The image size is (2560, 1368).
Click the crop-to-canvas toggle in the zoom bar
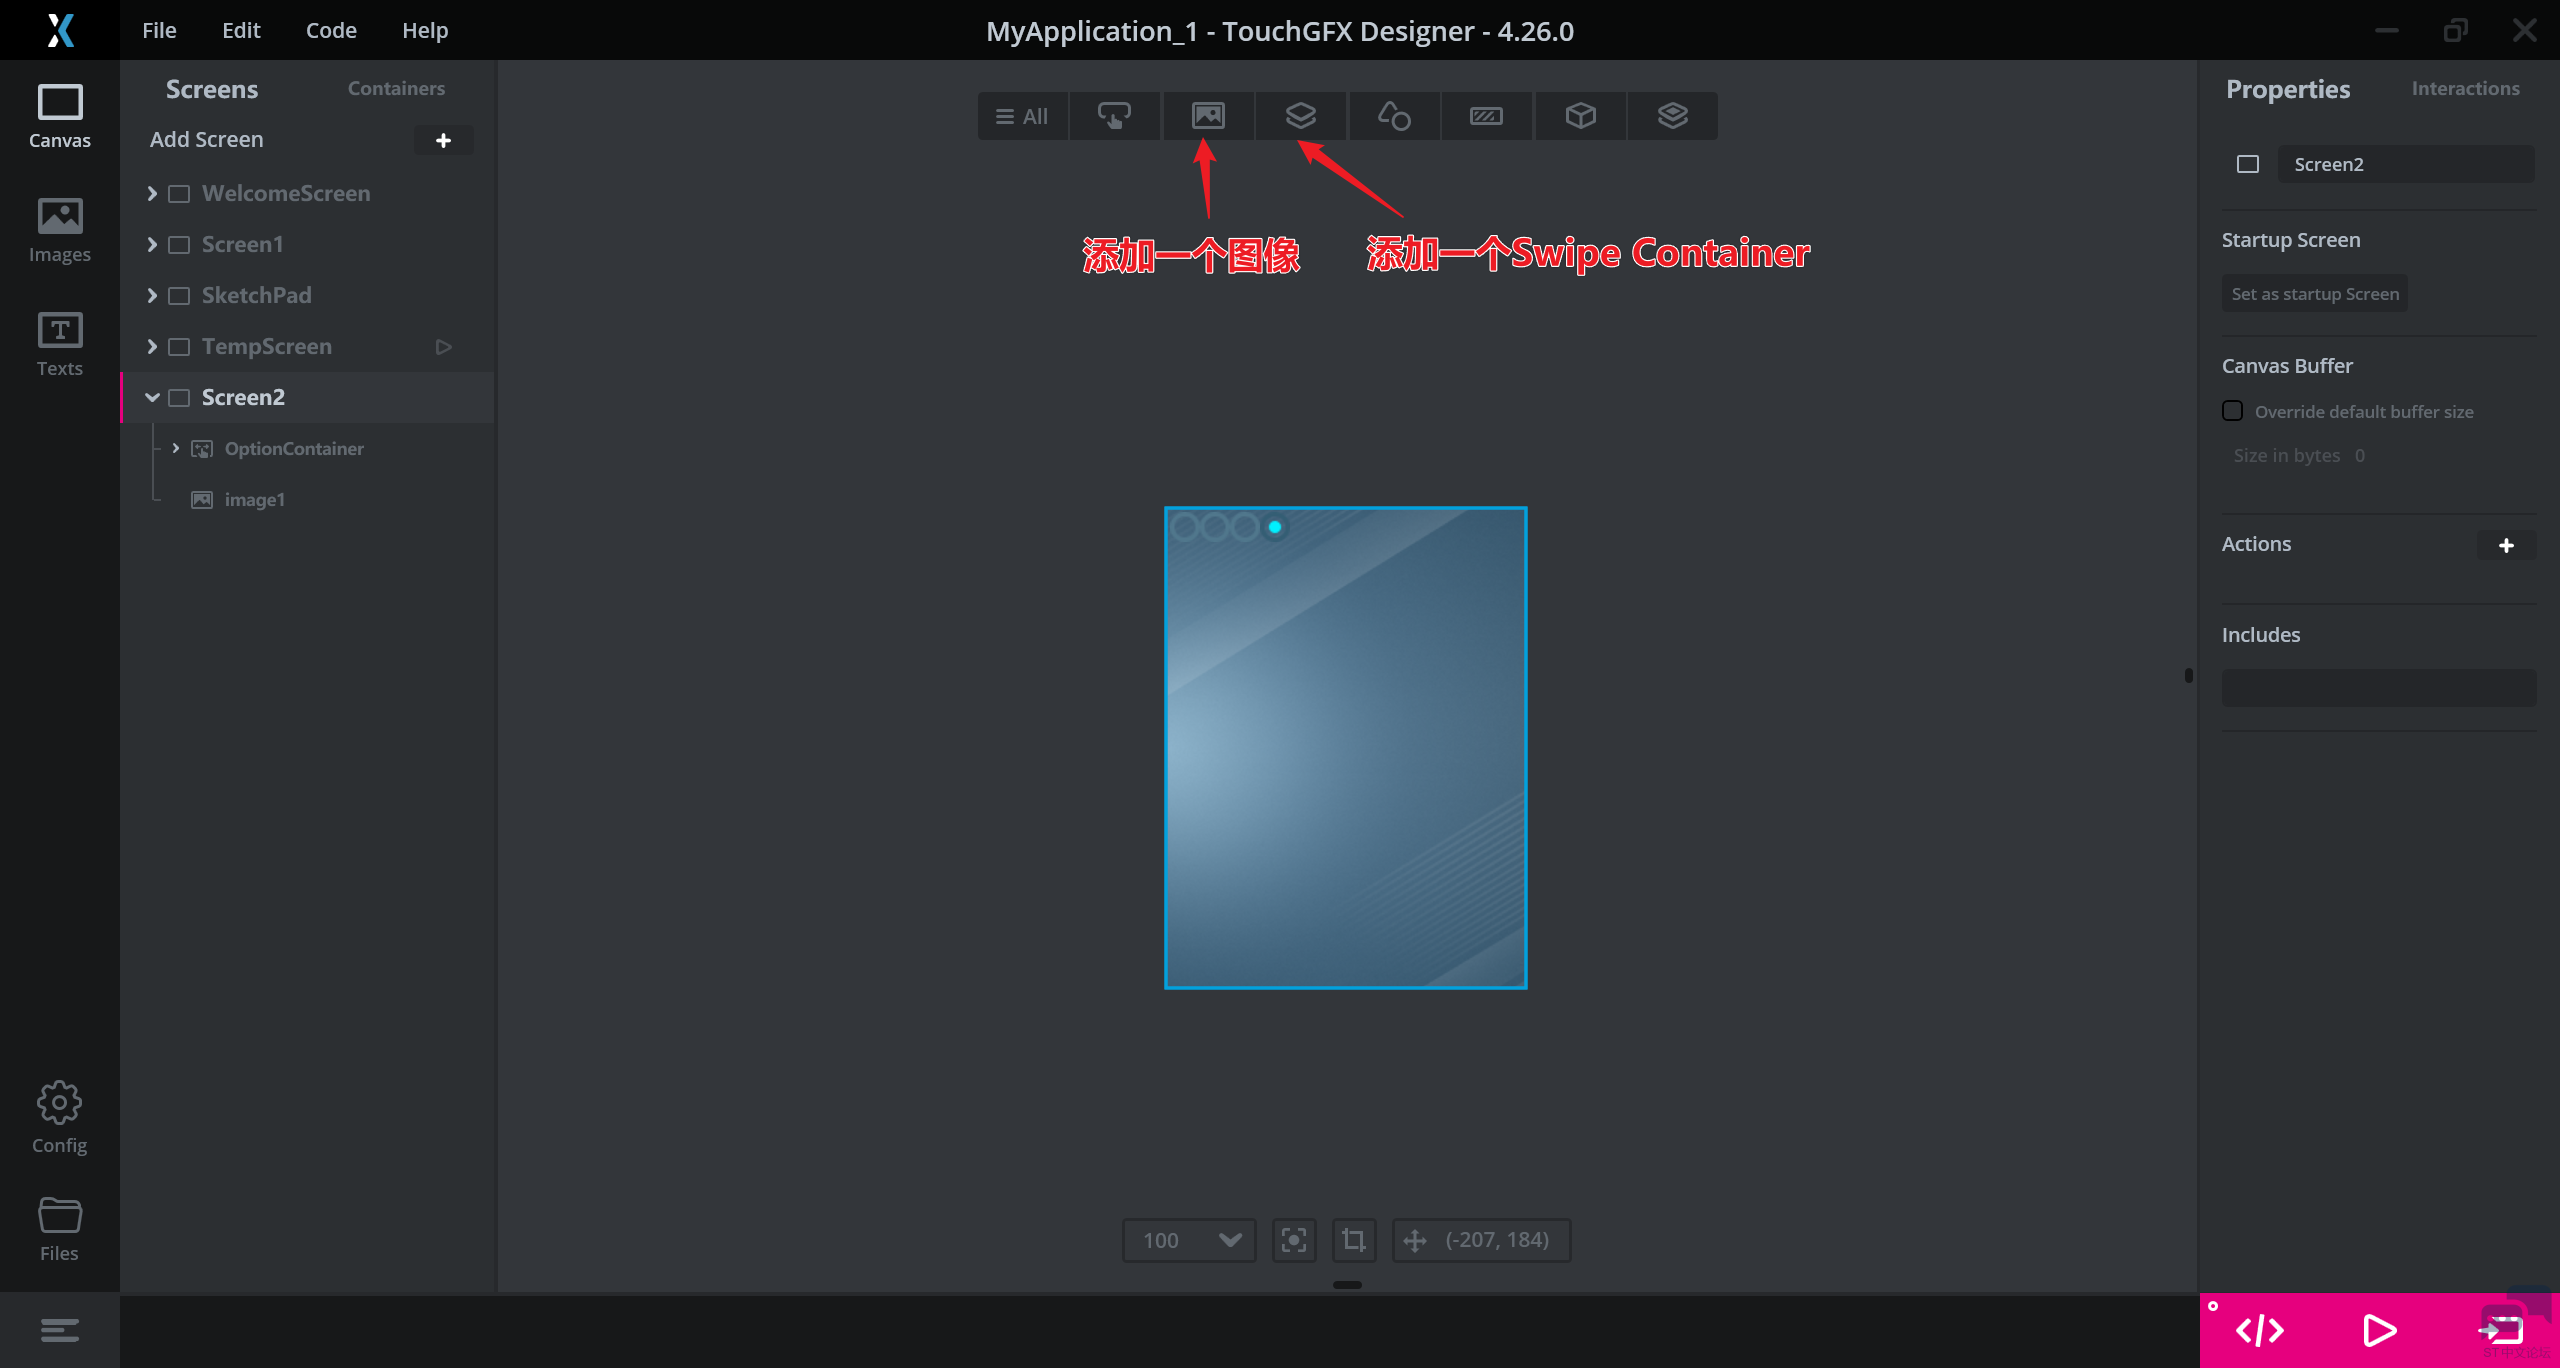pos(1353,1240)
